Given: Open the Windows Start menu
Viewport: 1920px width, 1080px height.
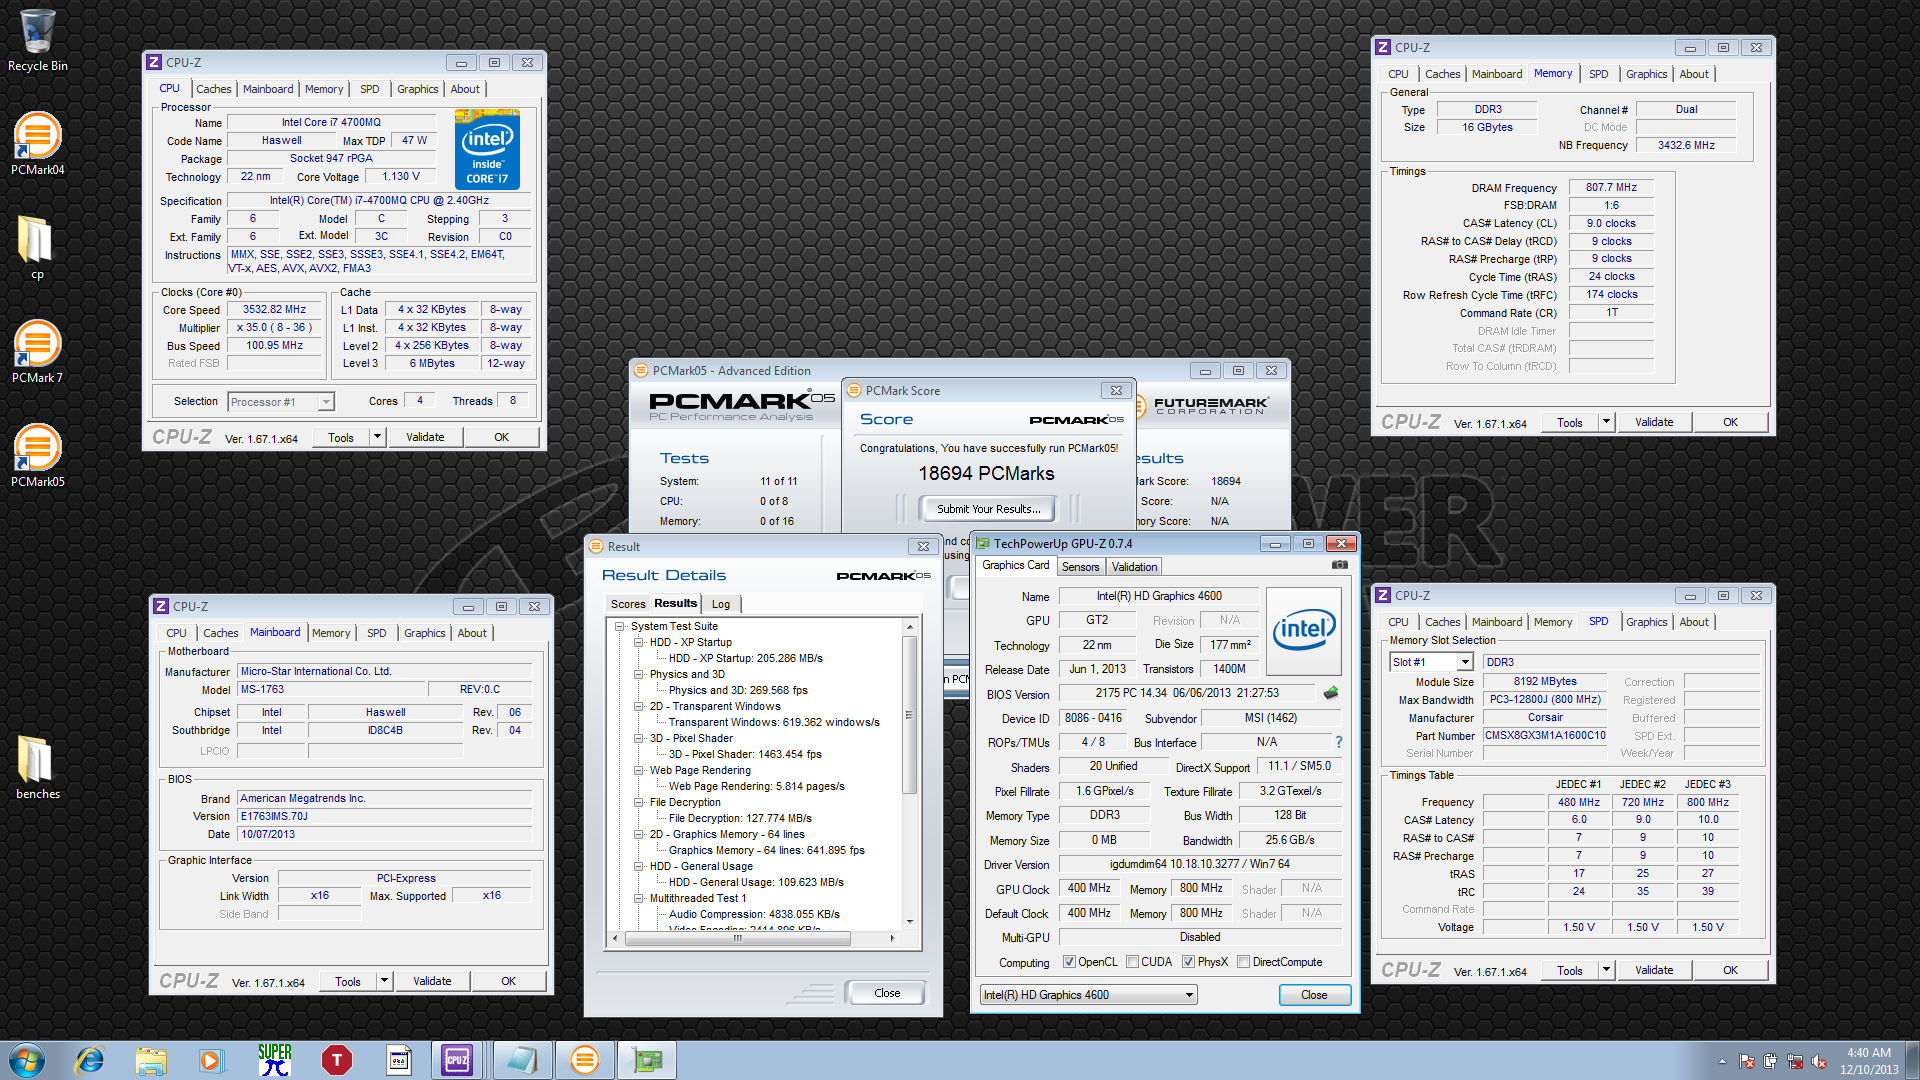Looking at the screenshot, I should coord(27,1060).
